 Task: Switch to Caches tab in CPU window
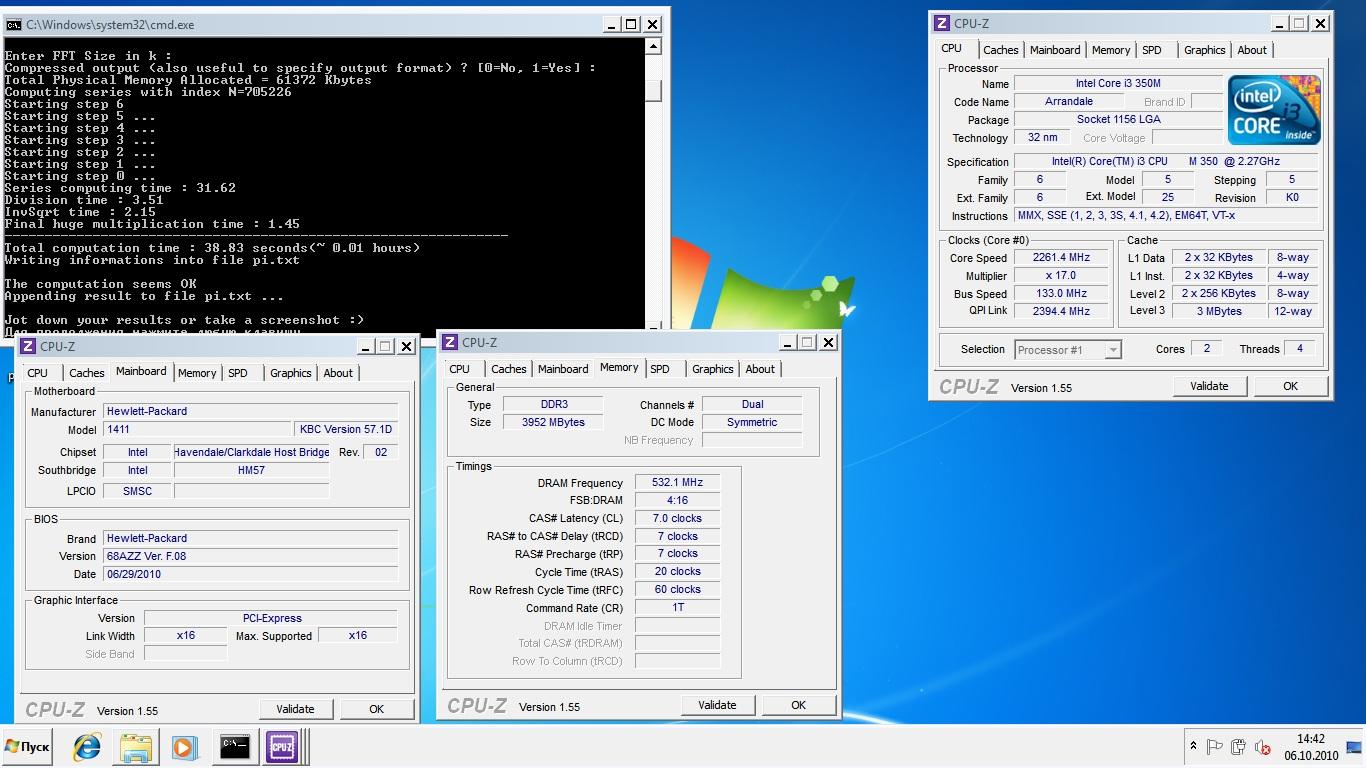(1000, 50)
